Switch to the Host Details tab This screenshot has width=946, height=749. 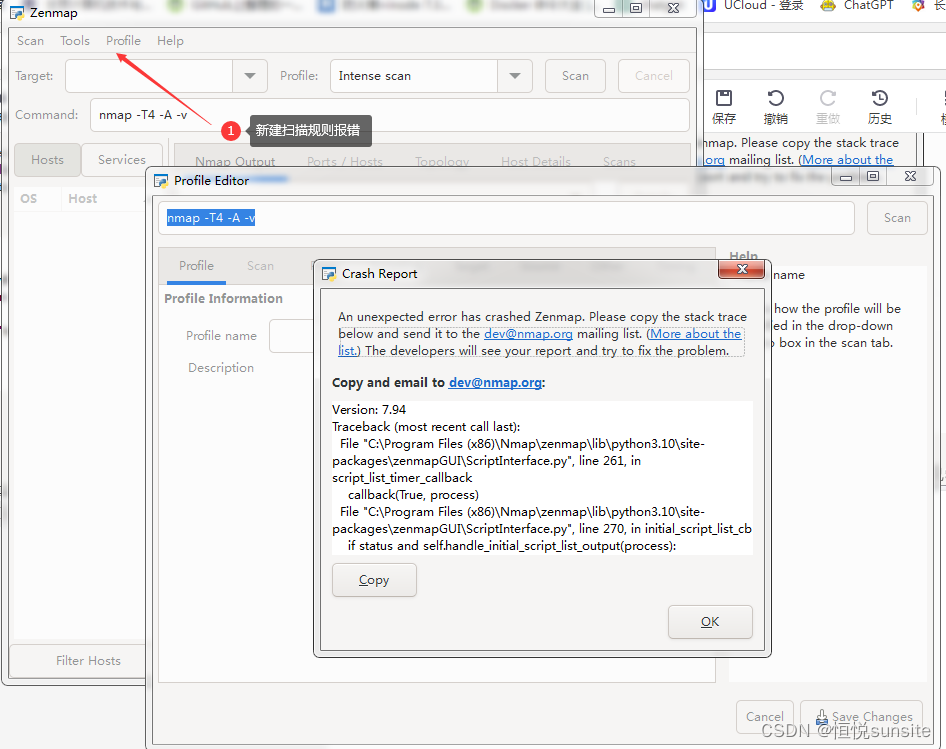536,162
